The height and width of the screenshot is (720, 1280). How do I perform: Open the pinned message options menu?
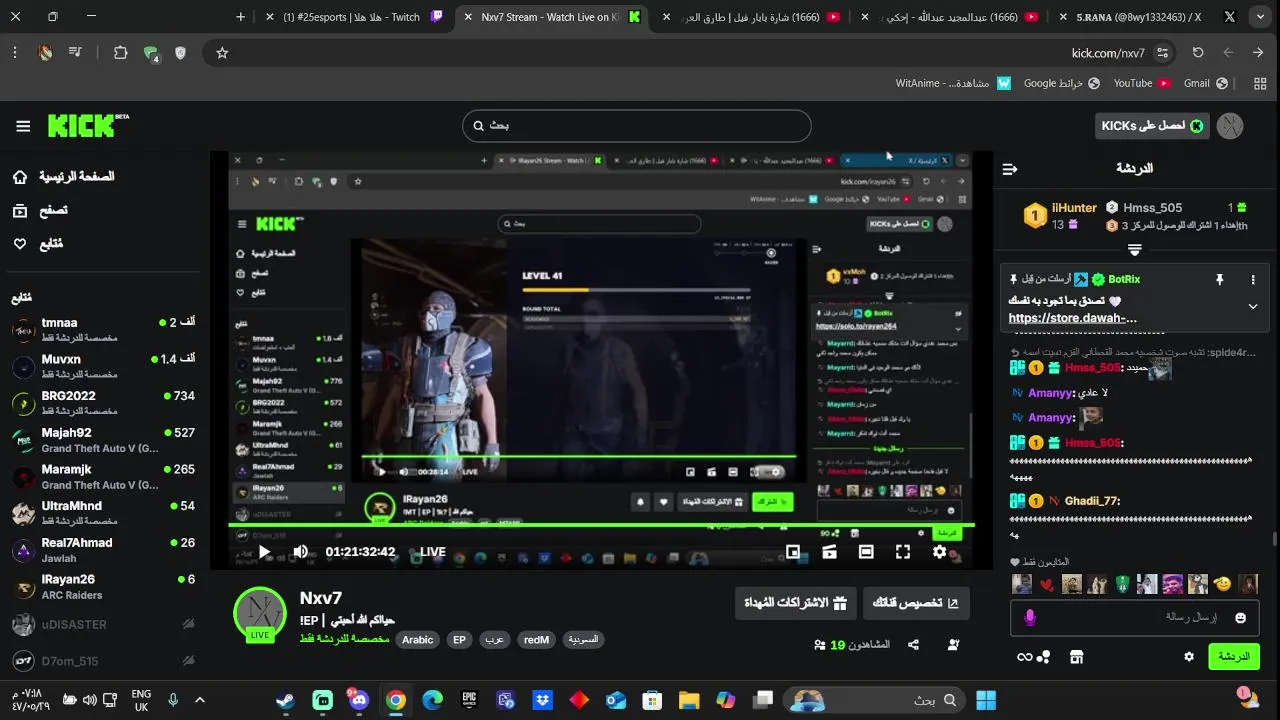(1253, 280)
